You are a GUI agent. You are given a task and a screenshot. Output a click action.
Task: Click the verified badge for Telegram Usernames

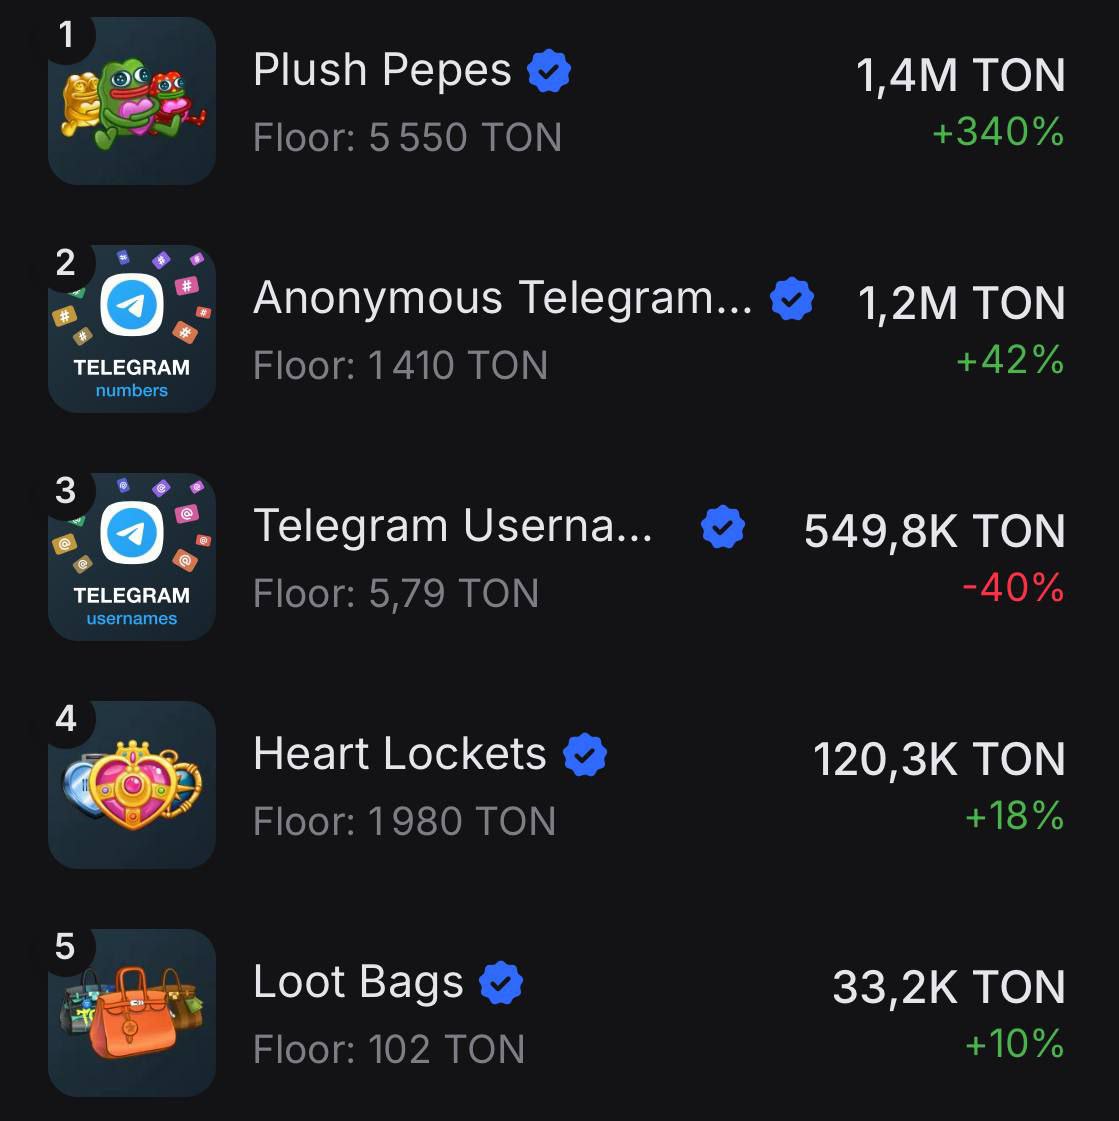722,527
